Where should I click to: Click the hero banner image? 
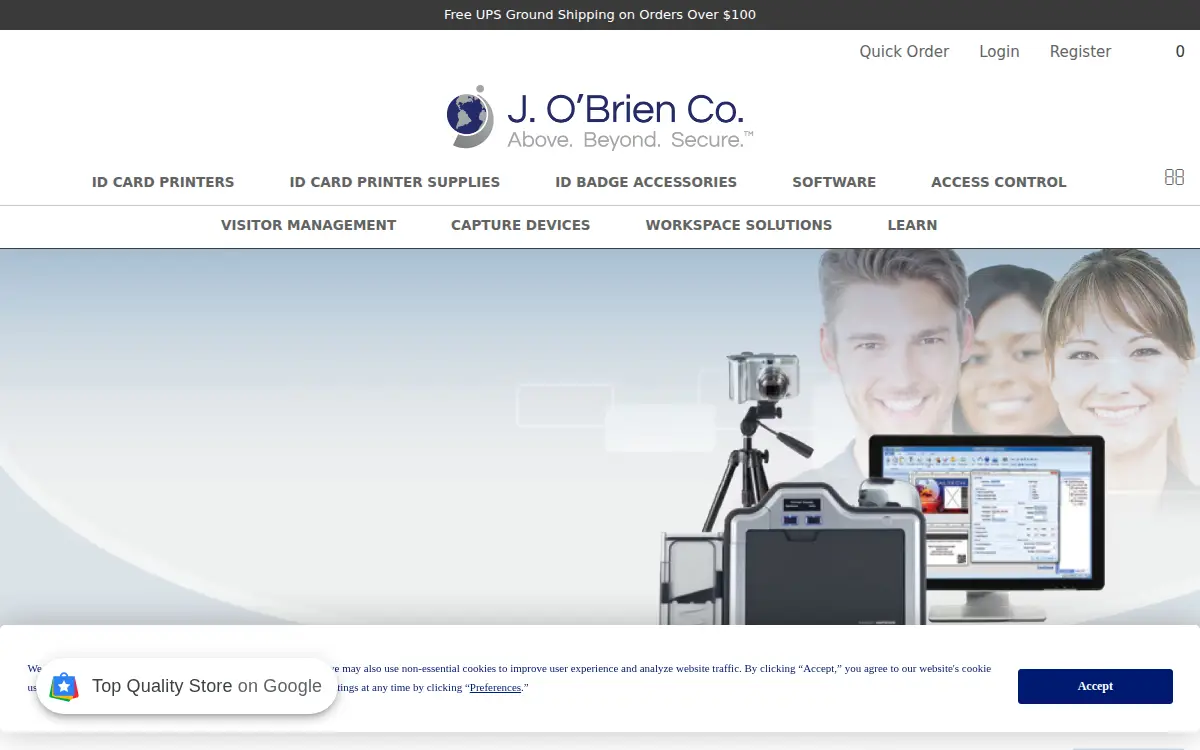click(x=600, y=437)
